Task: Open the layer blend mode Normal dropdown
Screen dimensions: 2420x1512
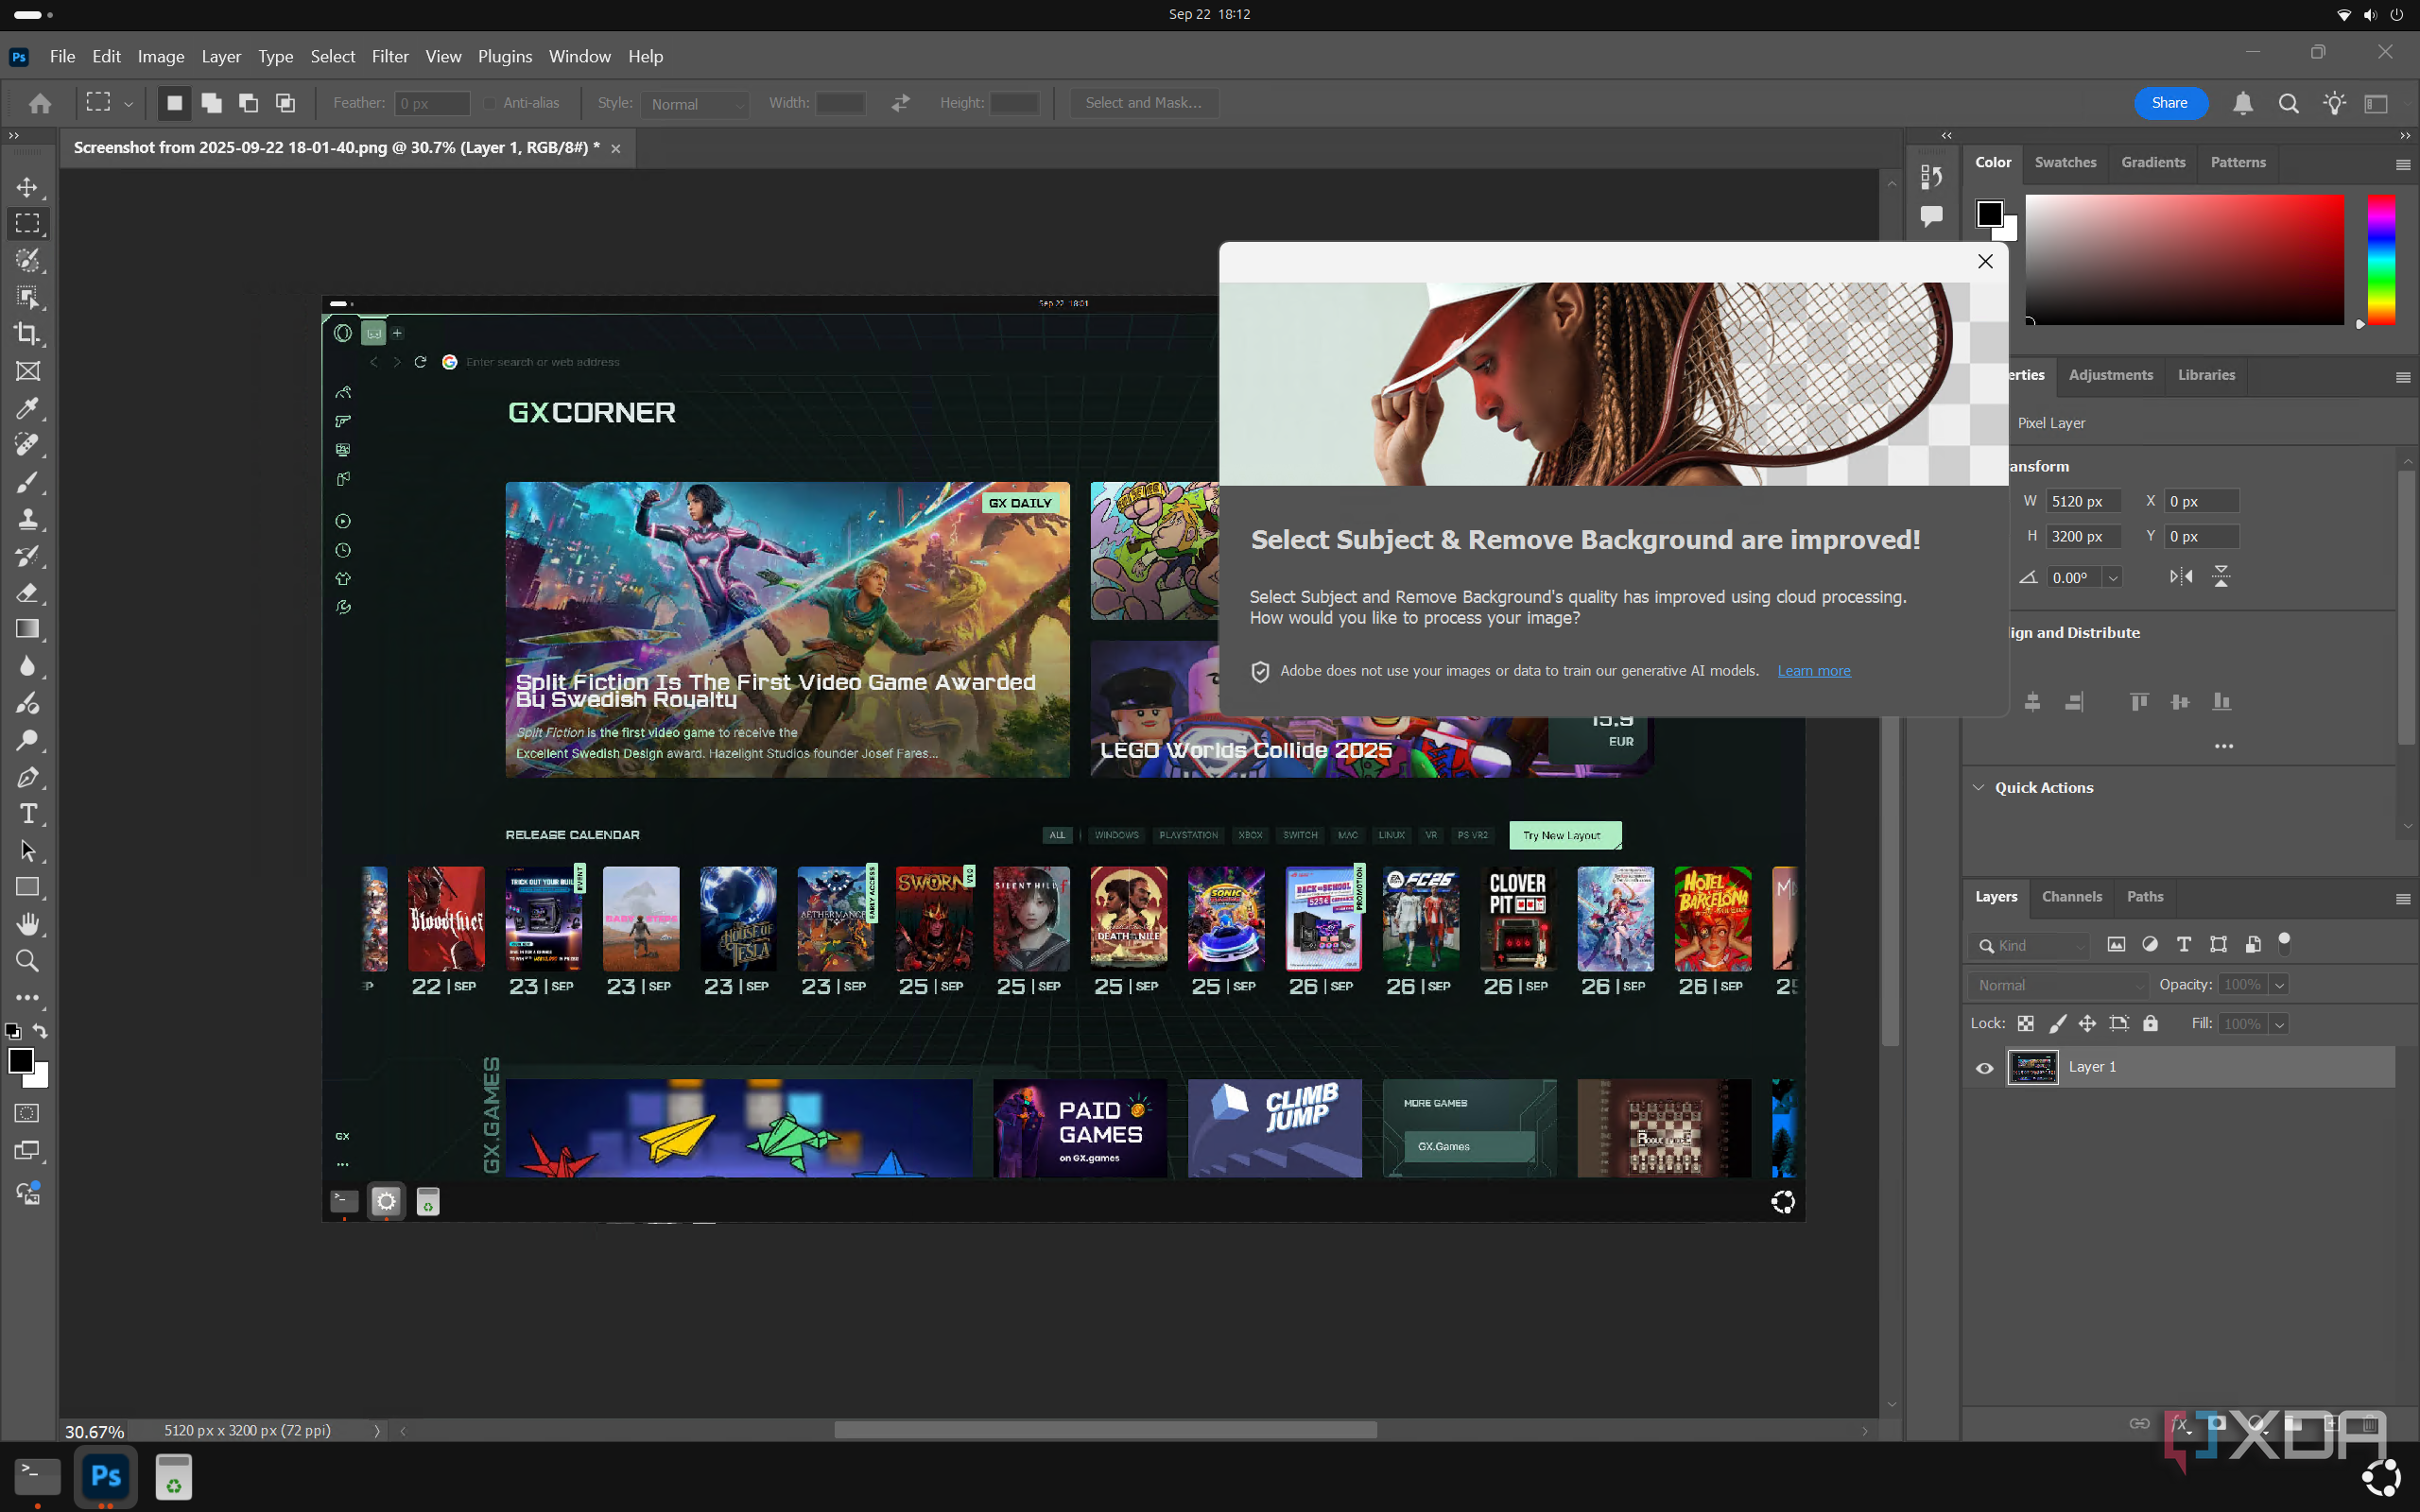Action: (x=2058, y=985)
